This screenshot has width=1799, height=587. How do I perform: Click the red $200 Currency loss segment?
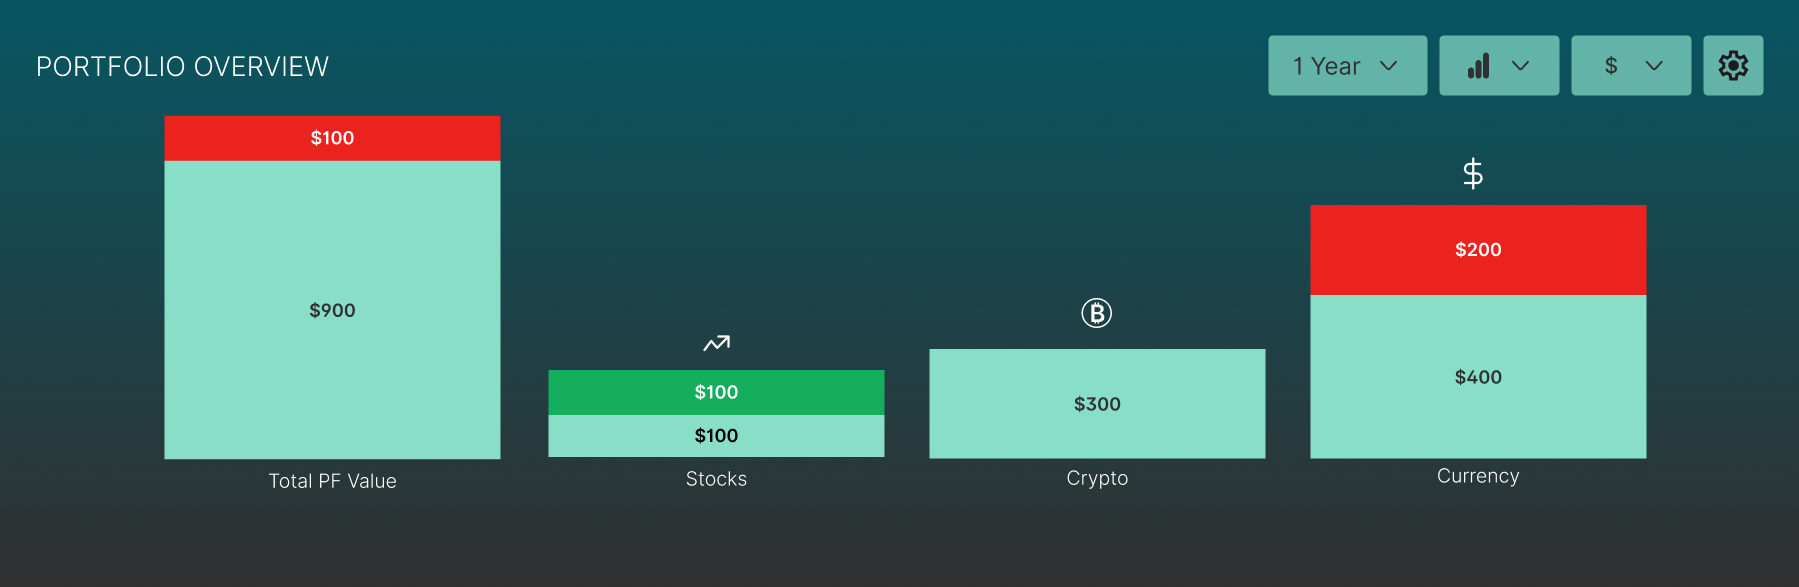coord(1478,250)
